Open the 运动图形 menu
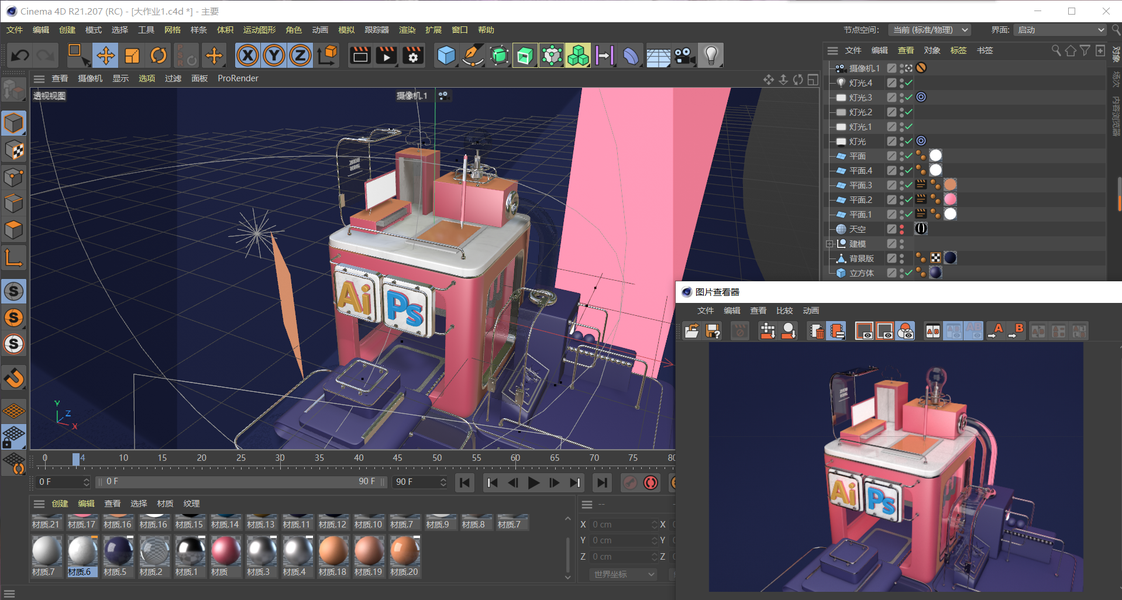The height and width of the screenshot is (600, 1122). pos(259,30)
